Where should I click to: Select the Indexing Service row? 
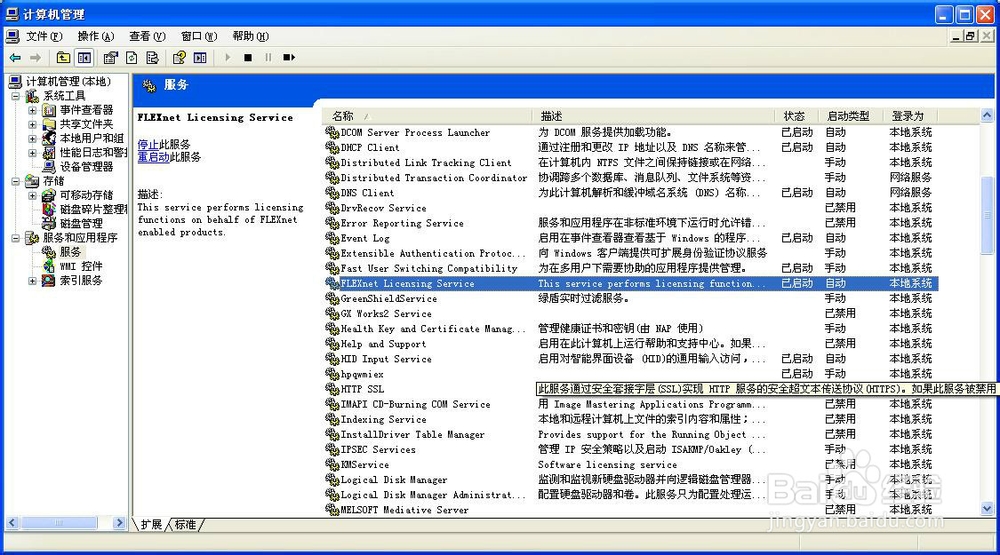(631, 419)
